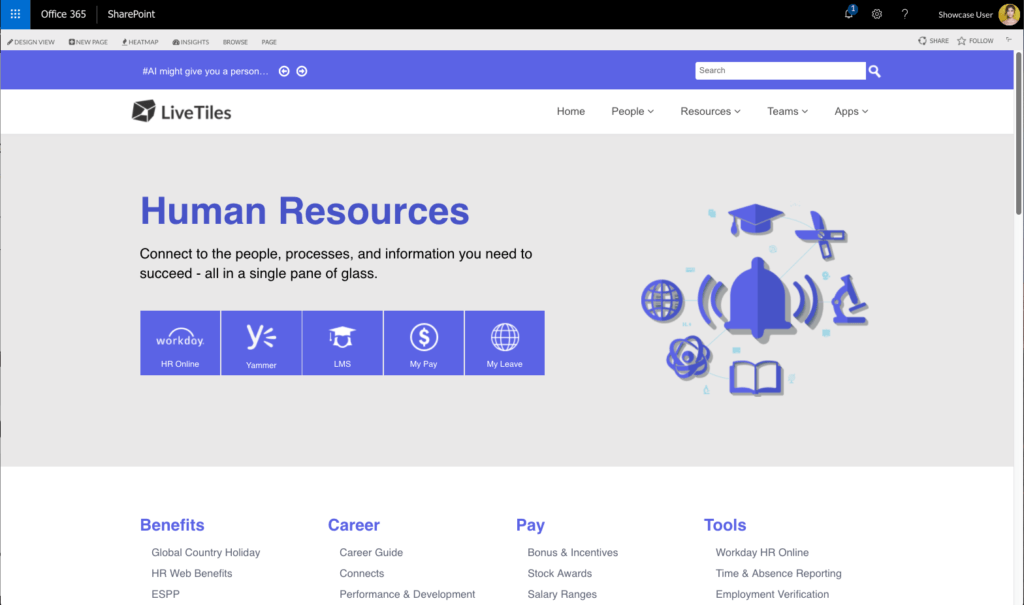Screen dimensions: 1024x605
Task: Click the Office 365 header link
Action: (x=63, y=14)
